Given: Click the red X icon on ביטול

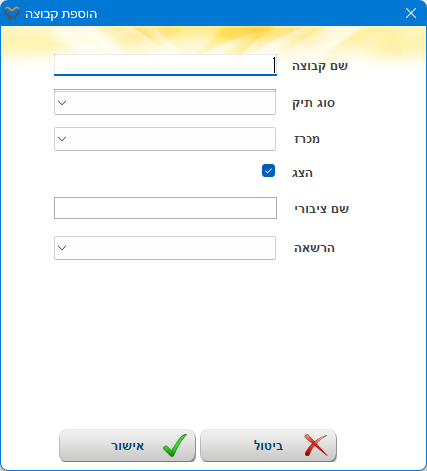Looking at the screenshot, I should coord(316,445).
